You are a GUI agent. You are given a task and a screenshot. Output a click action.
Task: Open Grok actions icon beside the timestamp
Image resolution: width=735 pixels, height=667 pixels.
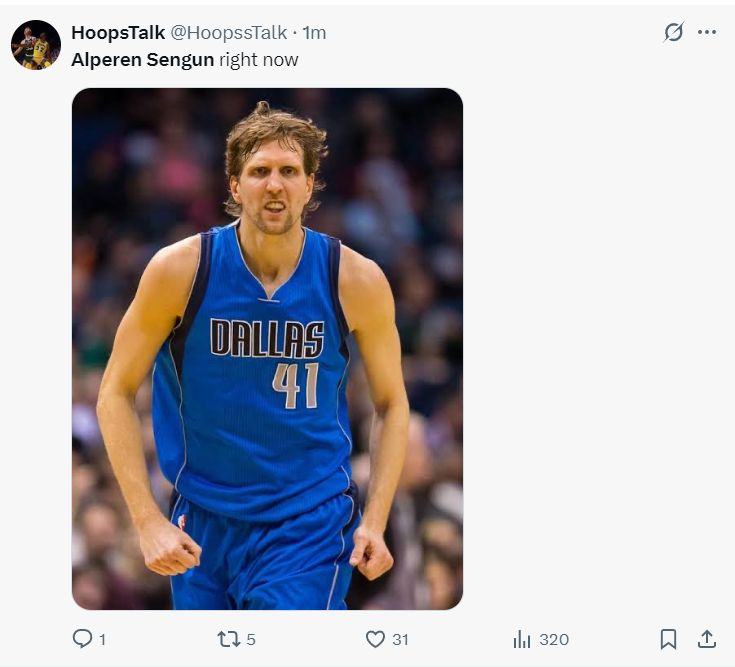[x=674, y=32]
